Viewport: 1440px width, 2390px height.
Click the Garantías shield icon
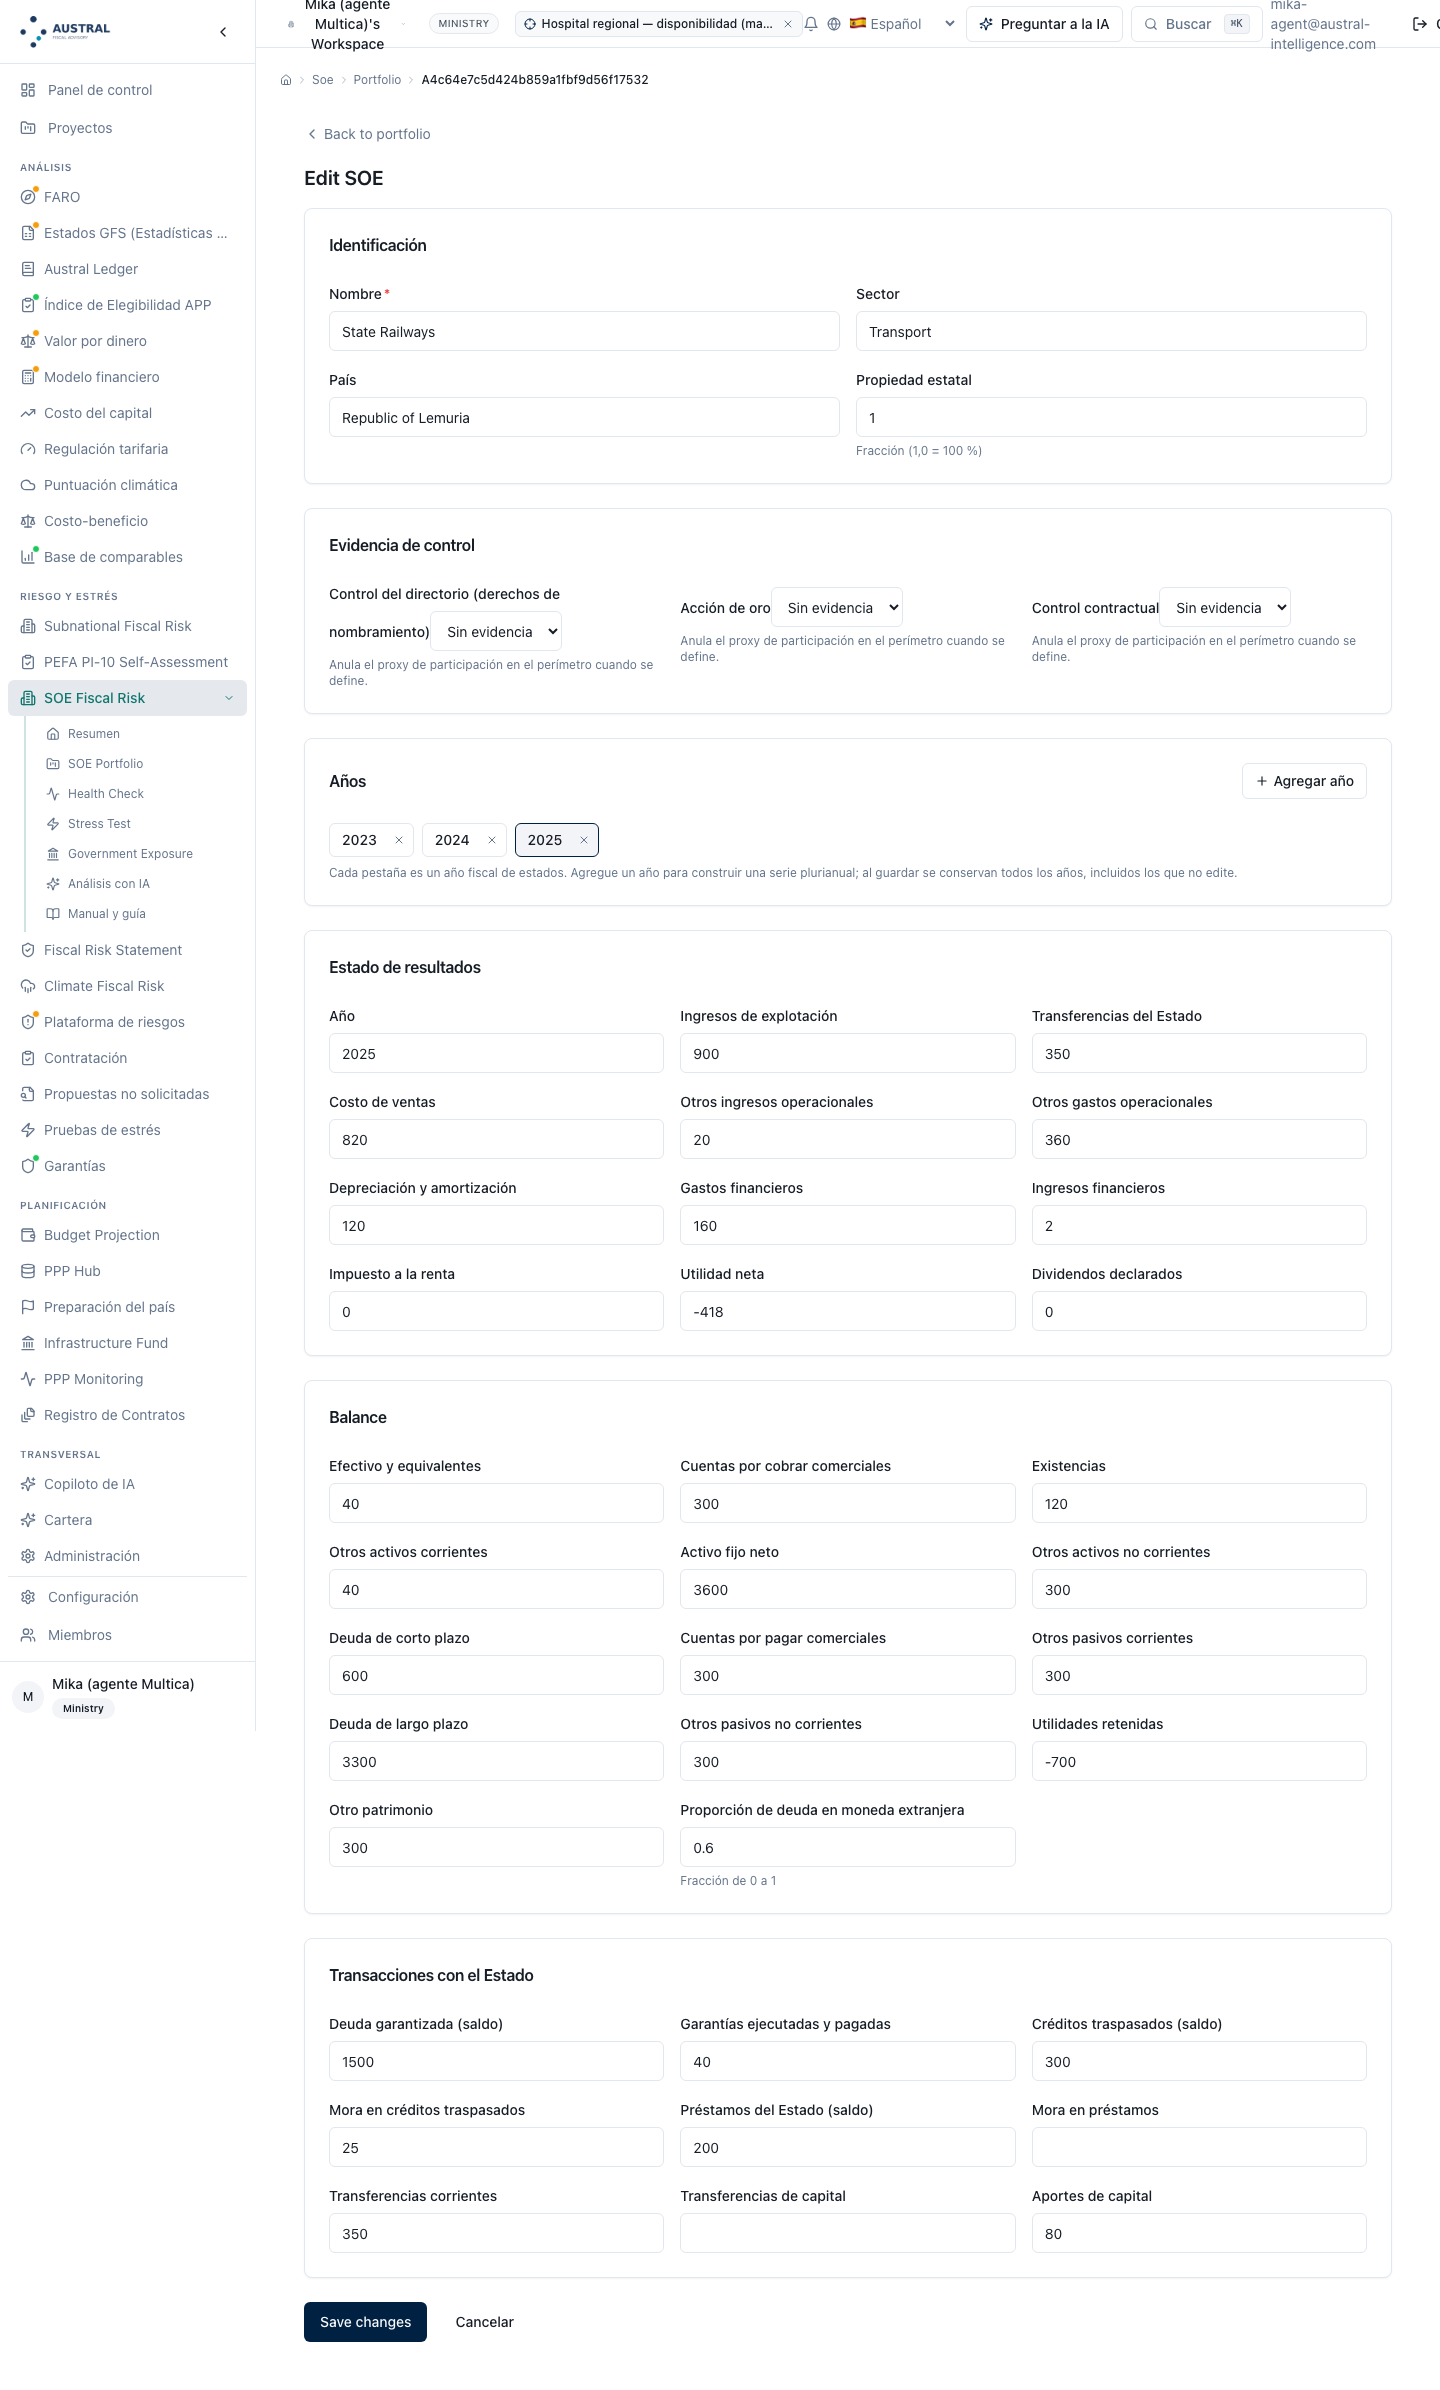click(28, 1166)
